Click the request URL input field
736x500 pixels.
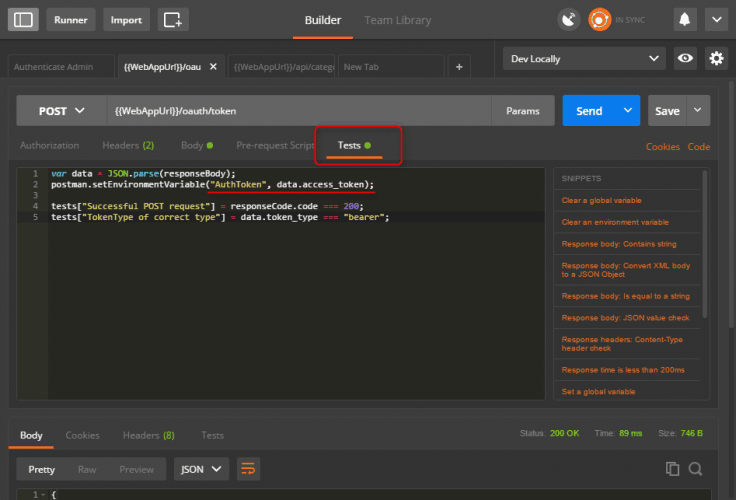coord(300,111)
